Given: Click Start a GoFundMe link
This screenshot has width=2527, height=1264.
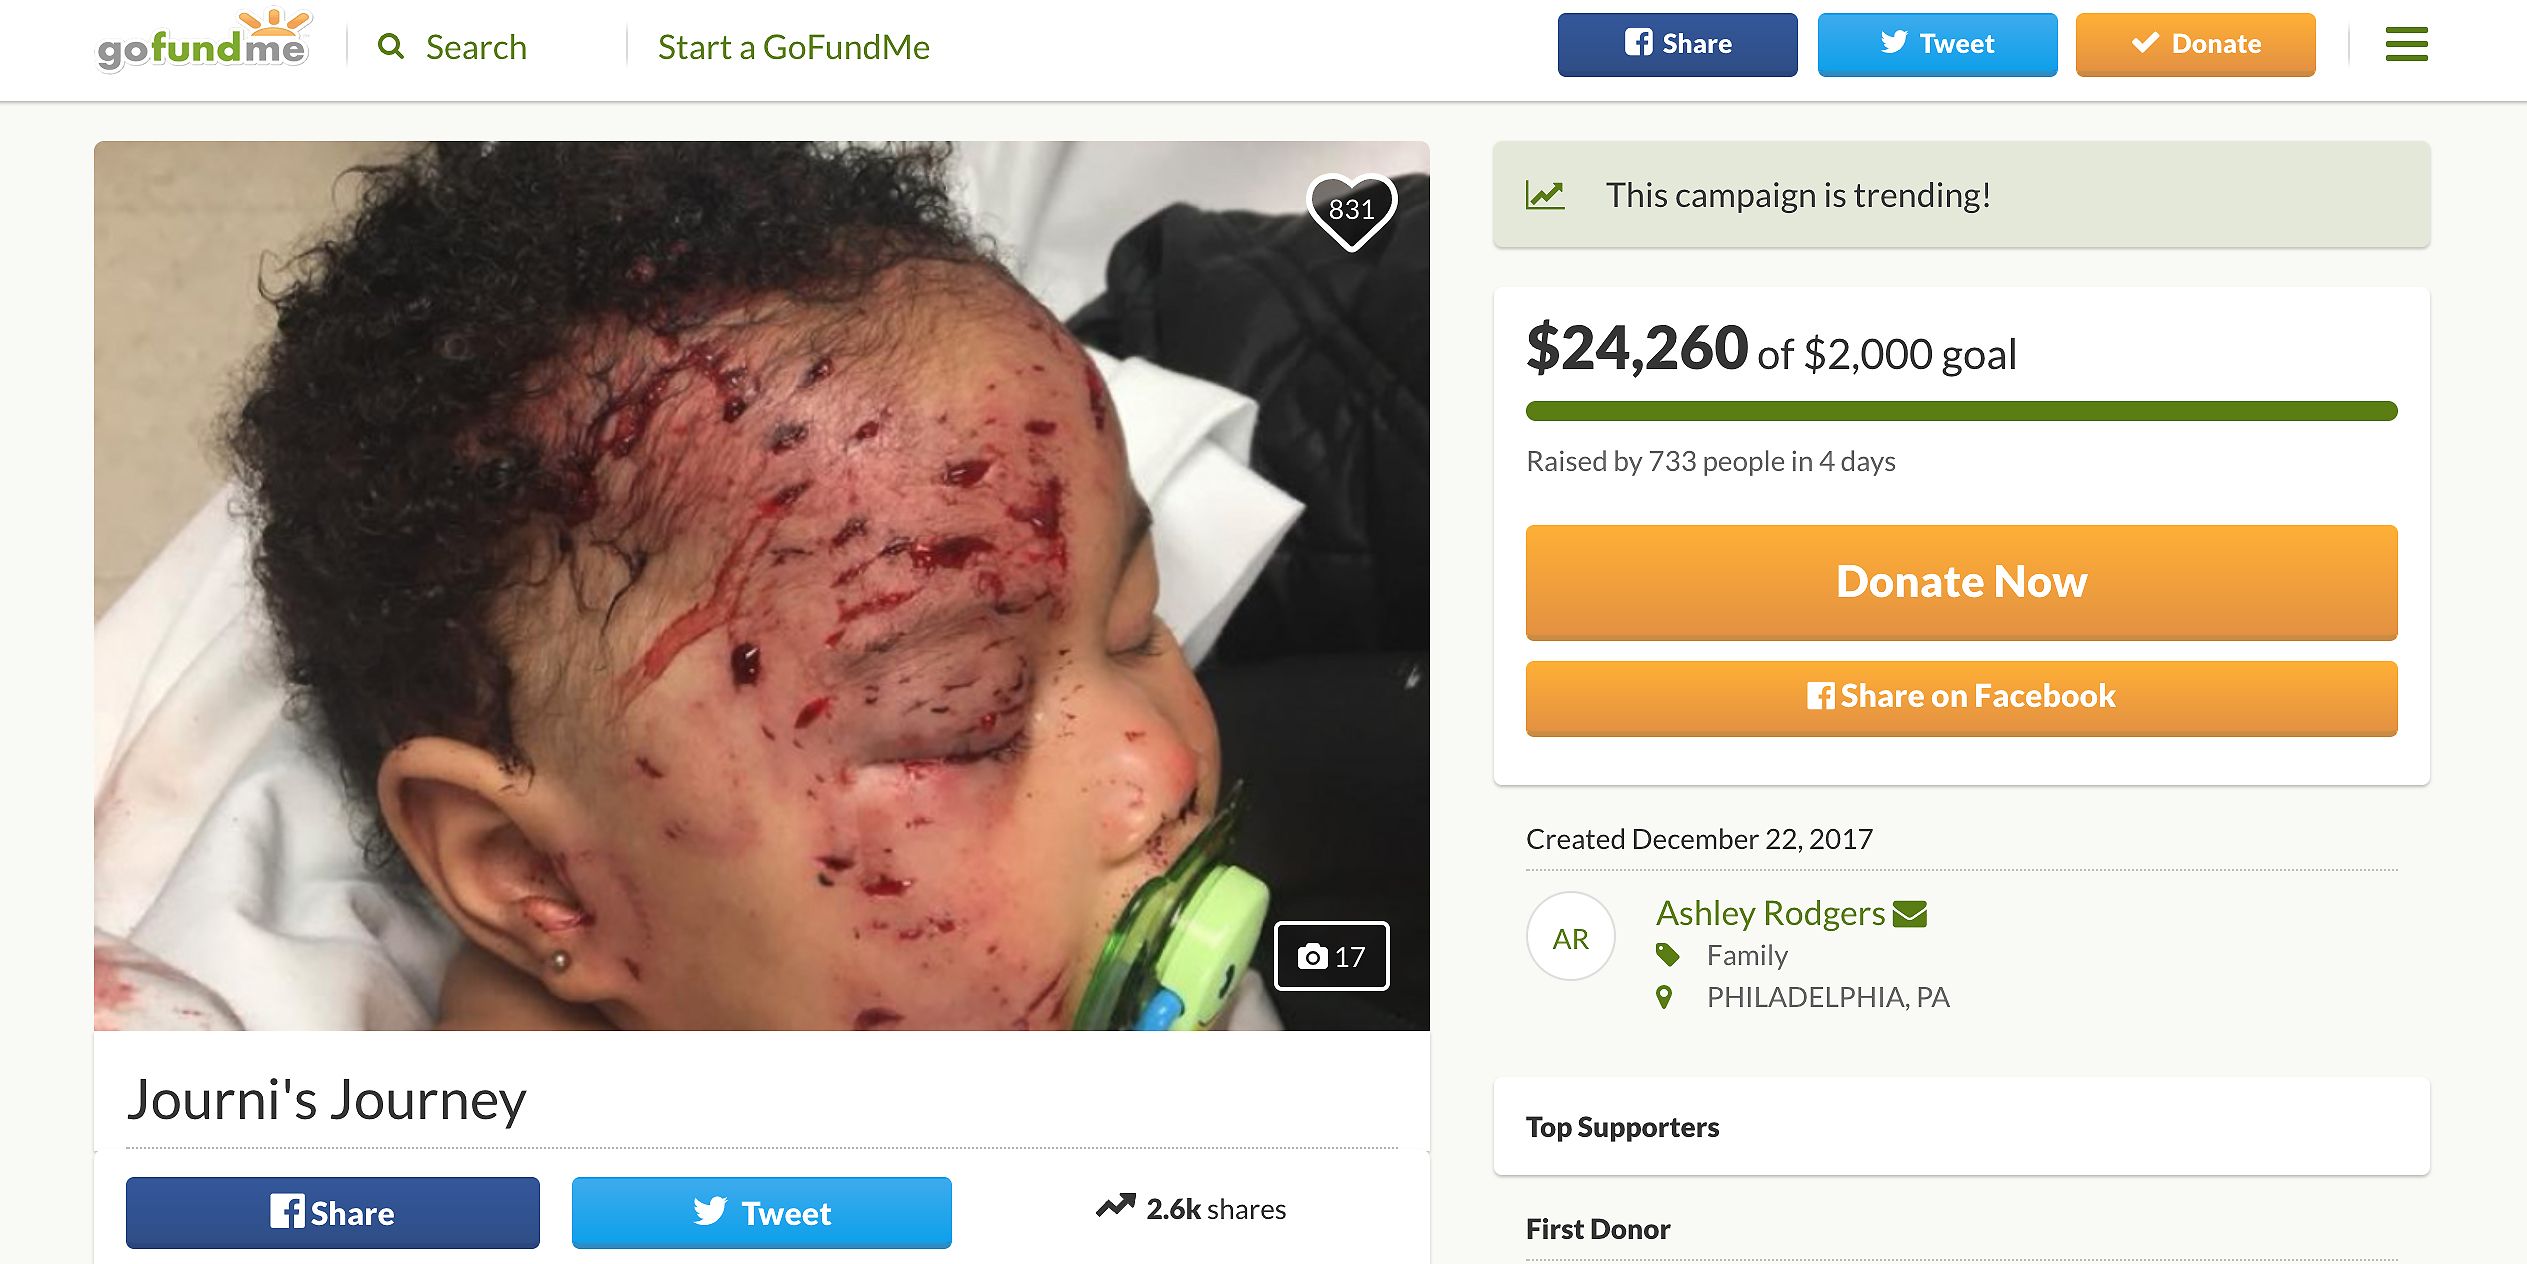Looking at the screenshot, I should [793, 47].
